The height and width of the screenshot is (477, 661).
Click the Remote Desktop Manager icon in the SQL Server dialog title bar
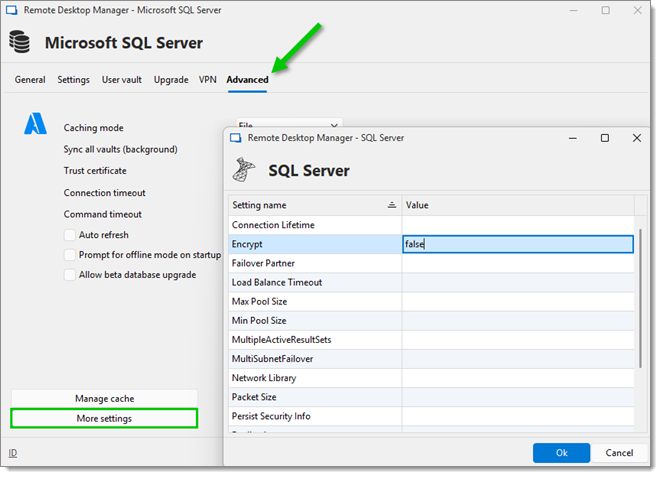click(235, 138)
